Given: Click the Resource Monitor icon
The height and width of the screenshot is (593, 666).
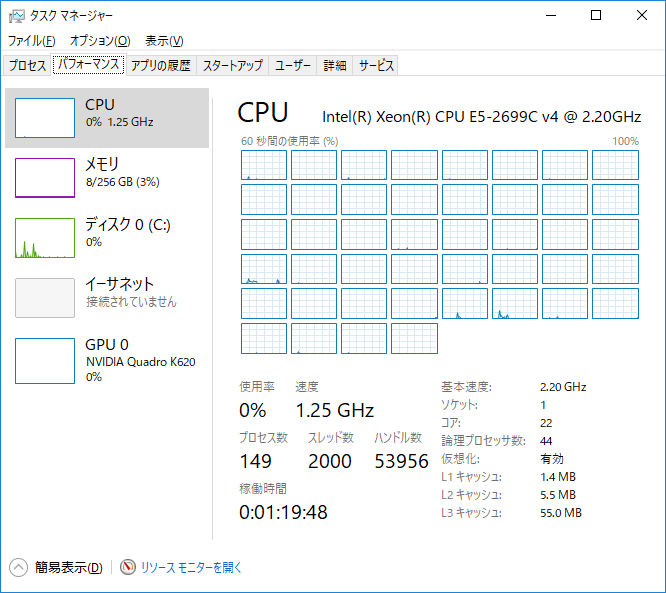Looking at the screenshot, I should point(127,567).
